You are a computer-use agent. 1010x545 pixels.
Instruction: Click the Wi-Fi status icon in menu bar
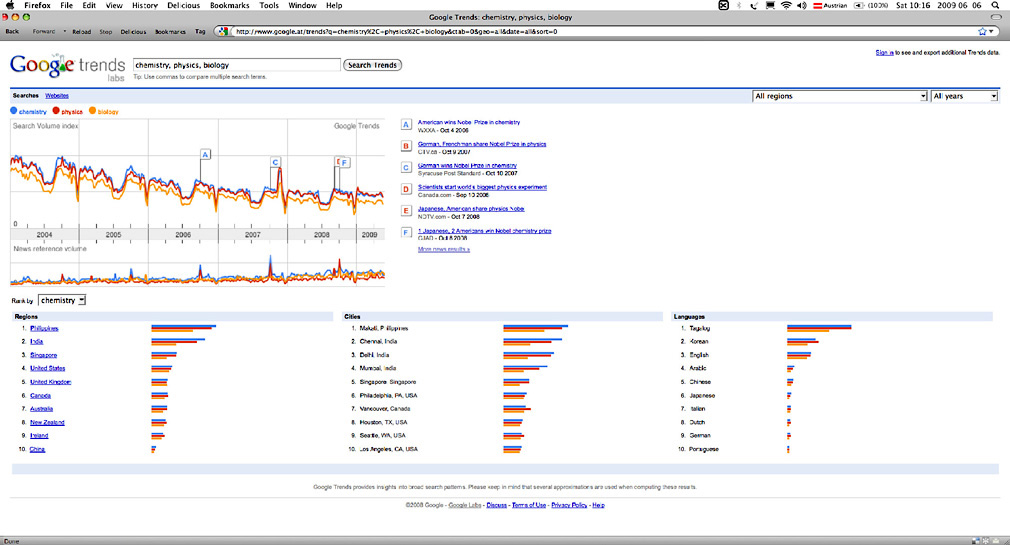(x=786, y=5)
